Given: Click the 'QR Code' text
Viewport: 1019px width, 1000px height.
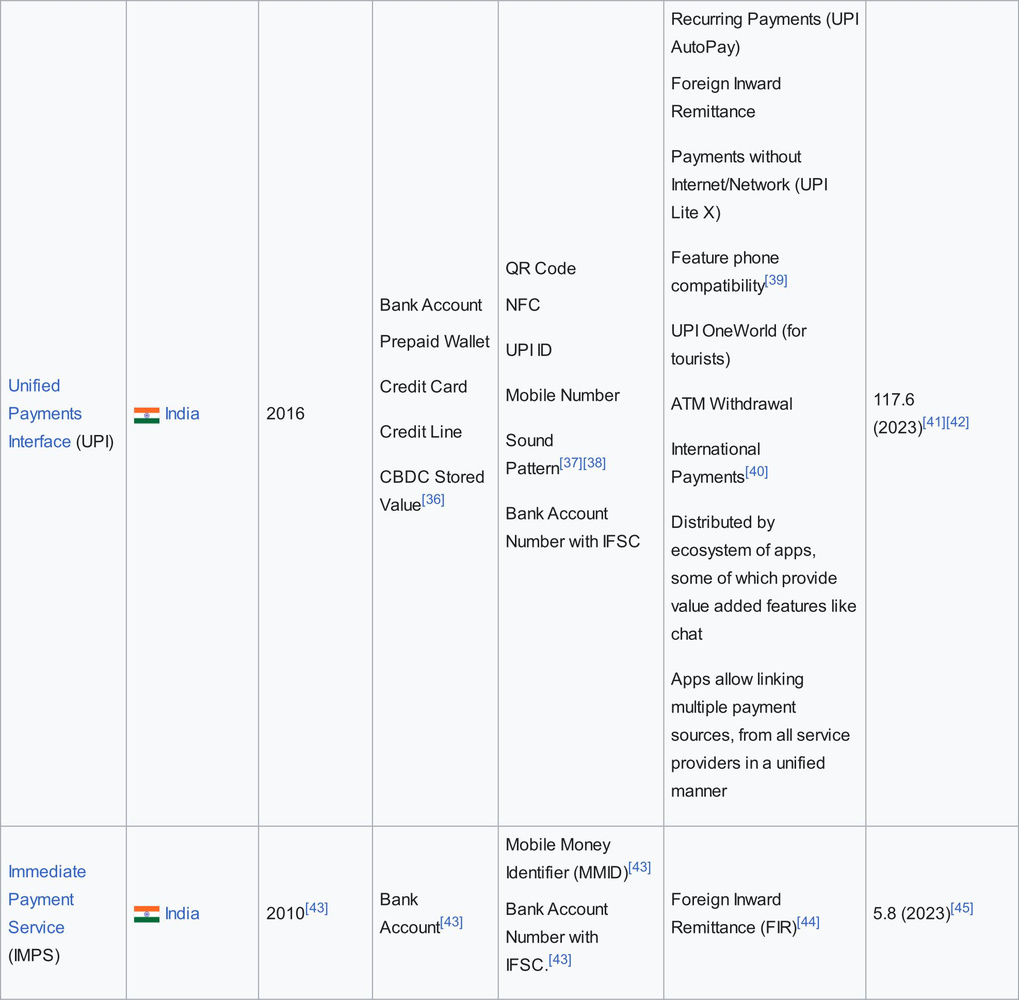Looking at the screenshot, I should 541,268.
